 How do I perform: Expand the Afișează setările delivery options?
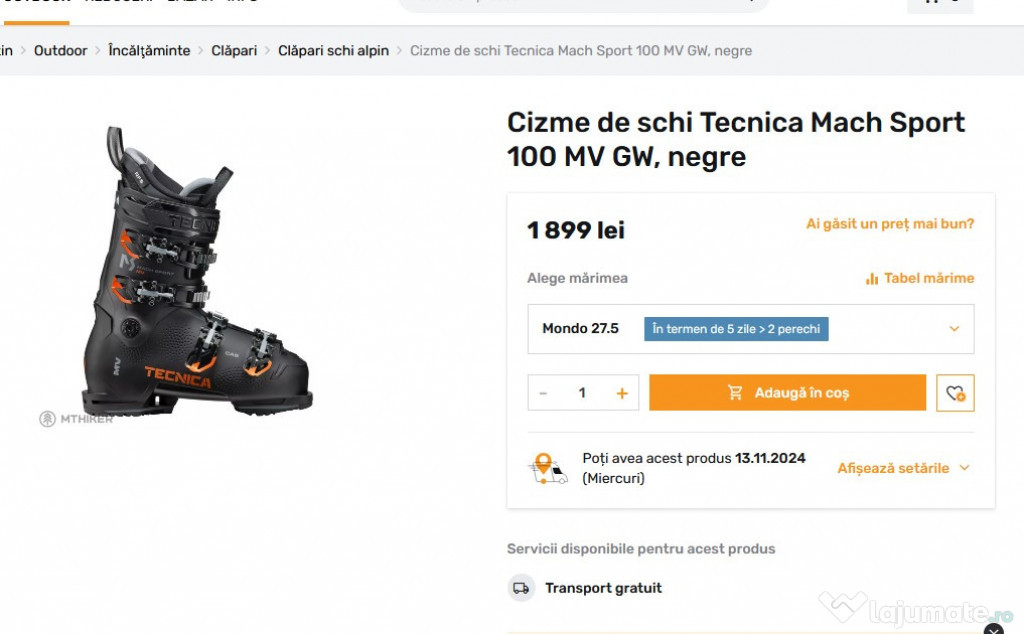click(903, 468)
